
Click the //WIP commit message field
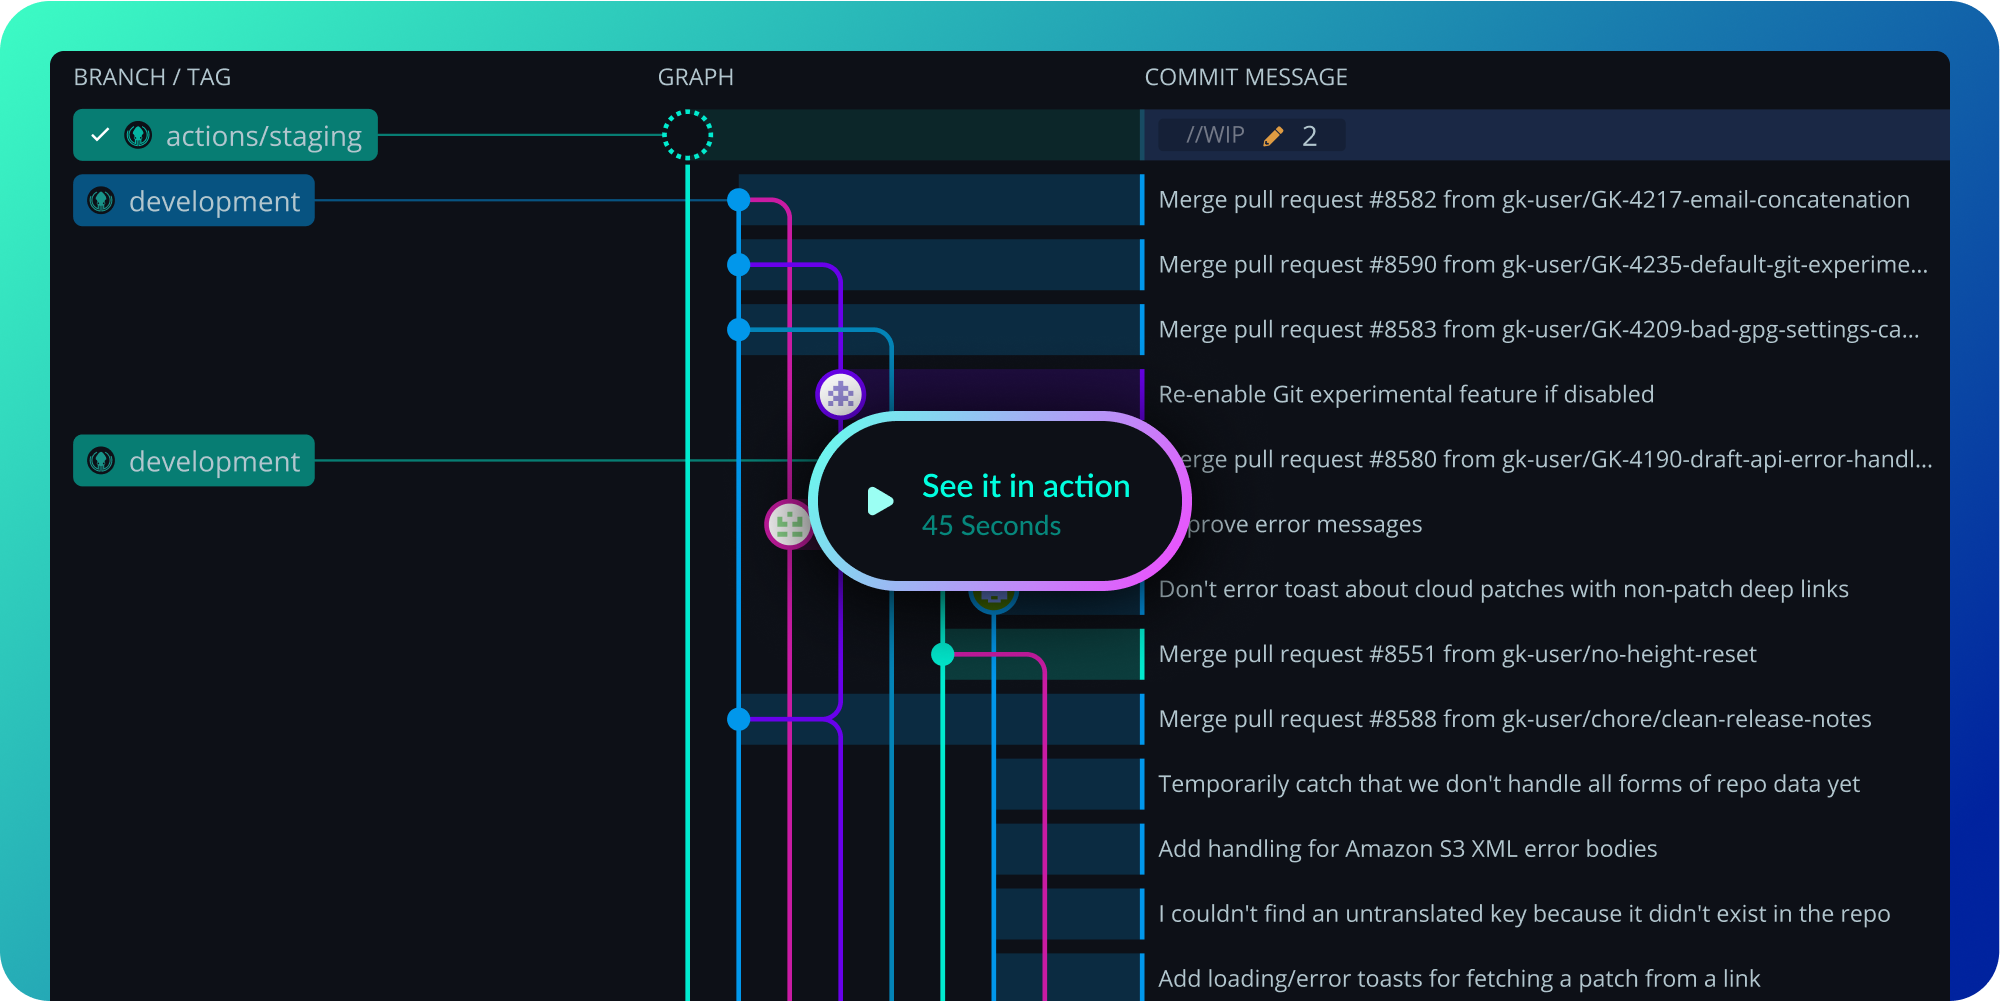pos(1215,135)
